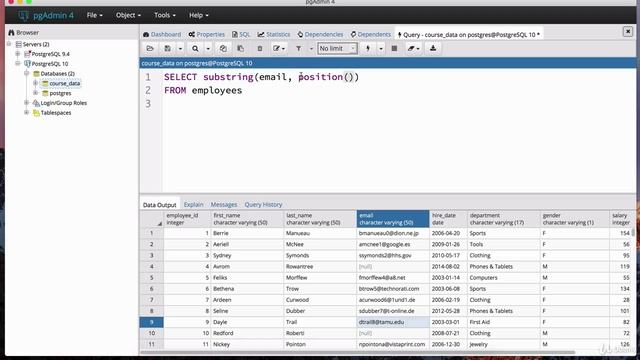
Task: Expand the PostgreSQL 9.4 server node
Action: point(18,53)
